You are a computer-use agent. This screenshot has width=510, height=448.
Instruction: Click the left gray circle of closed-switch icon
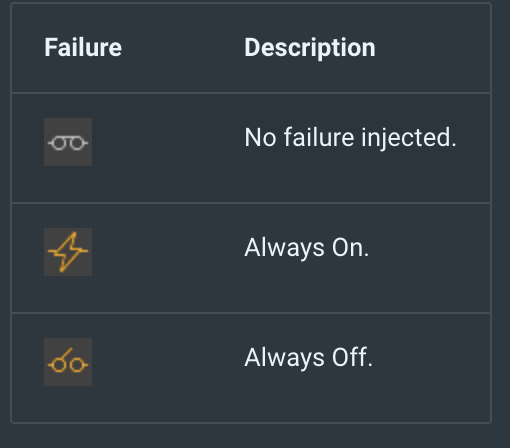tap(59, 143)
